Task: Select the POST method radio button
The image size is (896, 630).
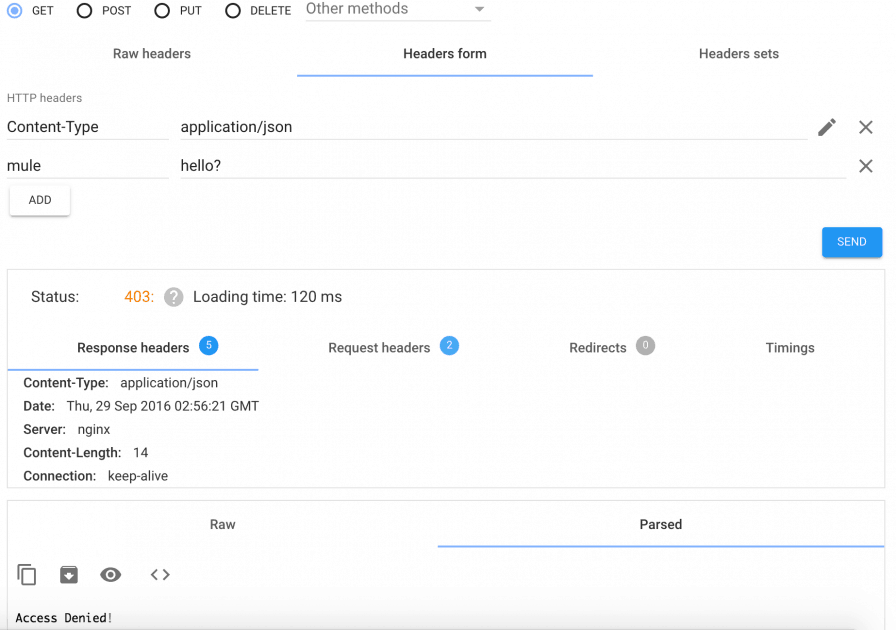Action: click(85, 11)
